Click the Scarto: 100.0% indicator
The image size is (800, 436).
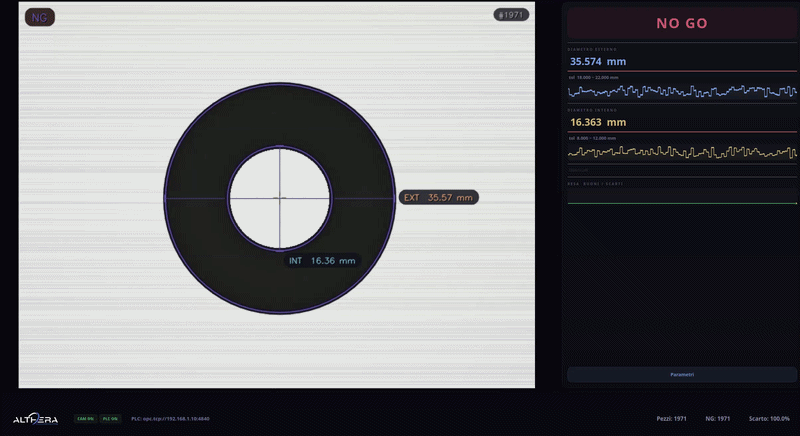click(769, 418)
